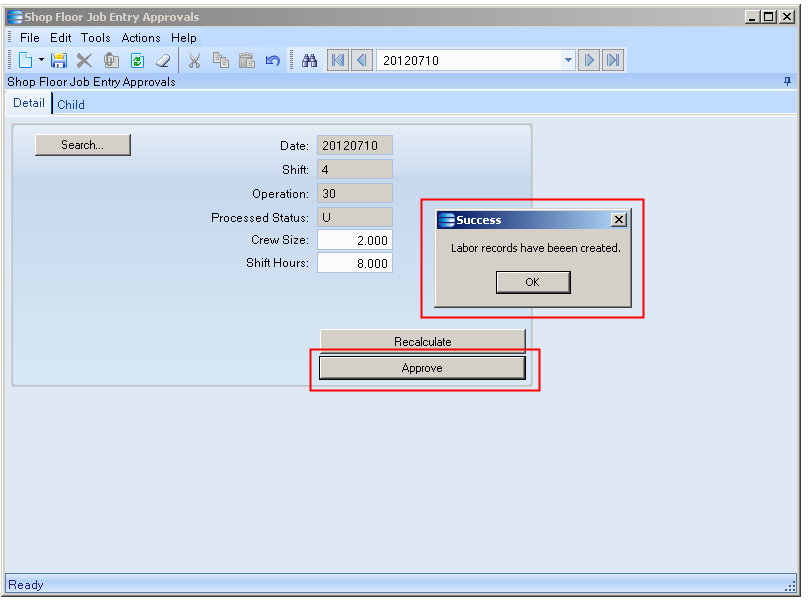Screen dimensions: 808x600
Task: Go to previous record arrow icon
Action: point(362,60)
